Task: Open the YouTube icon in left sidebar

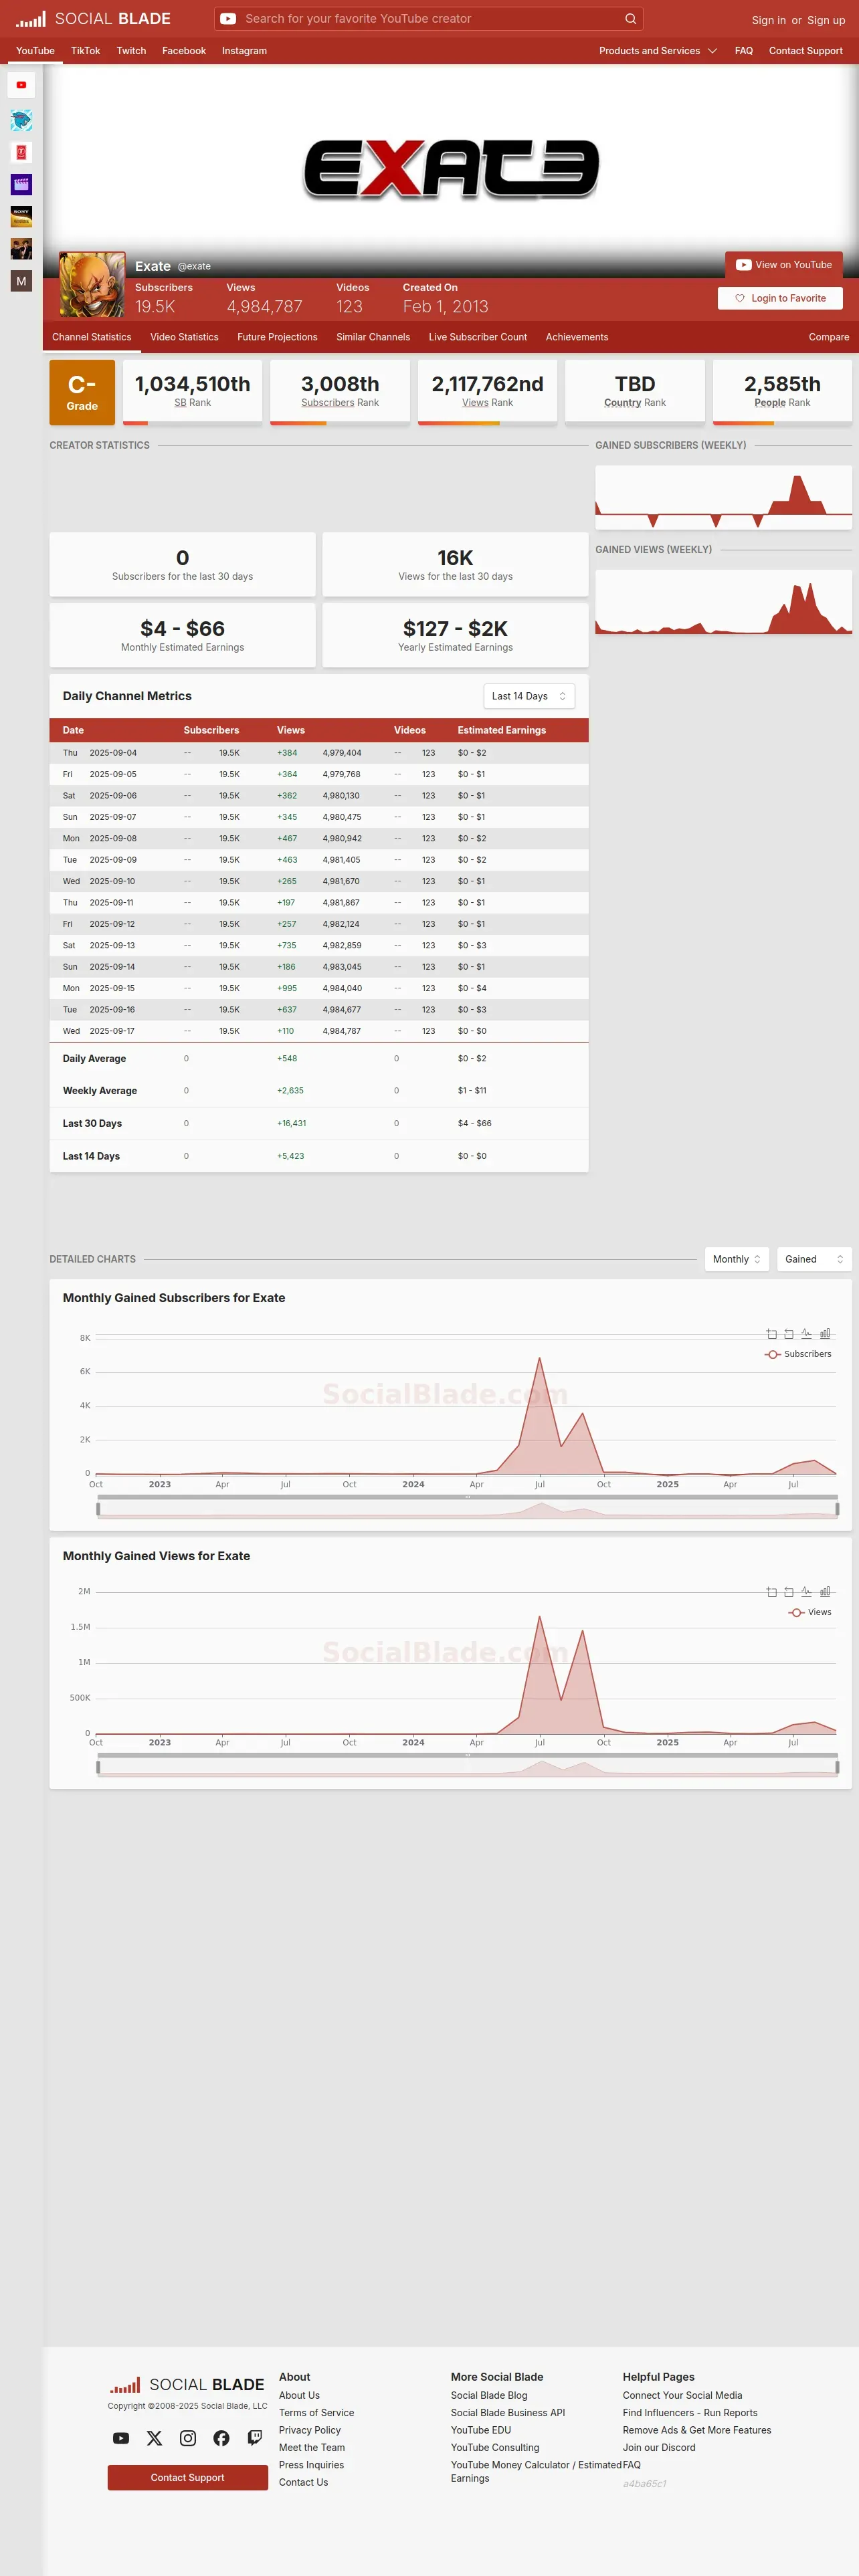Action: pos(21,85)
